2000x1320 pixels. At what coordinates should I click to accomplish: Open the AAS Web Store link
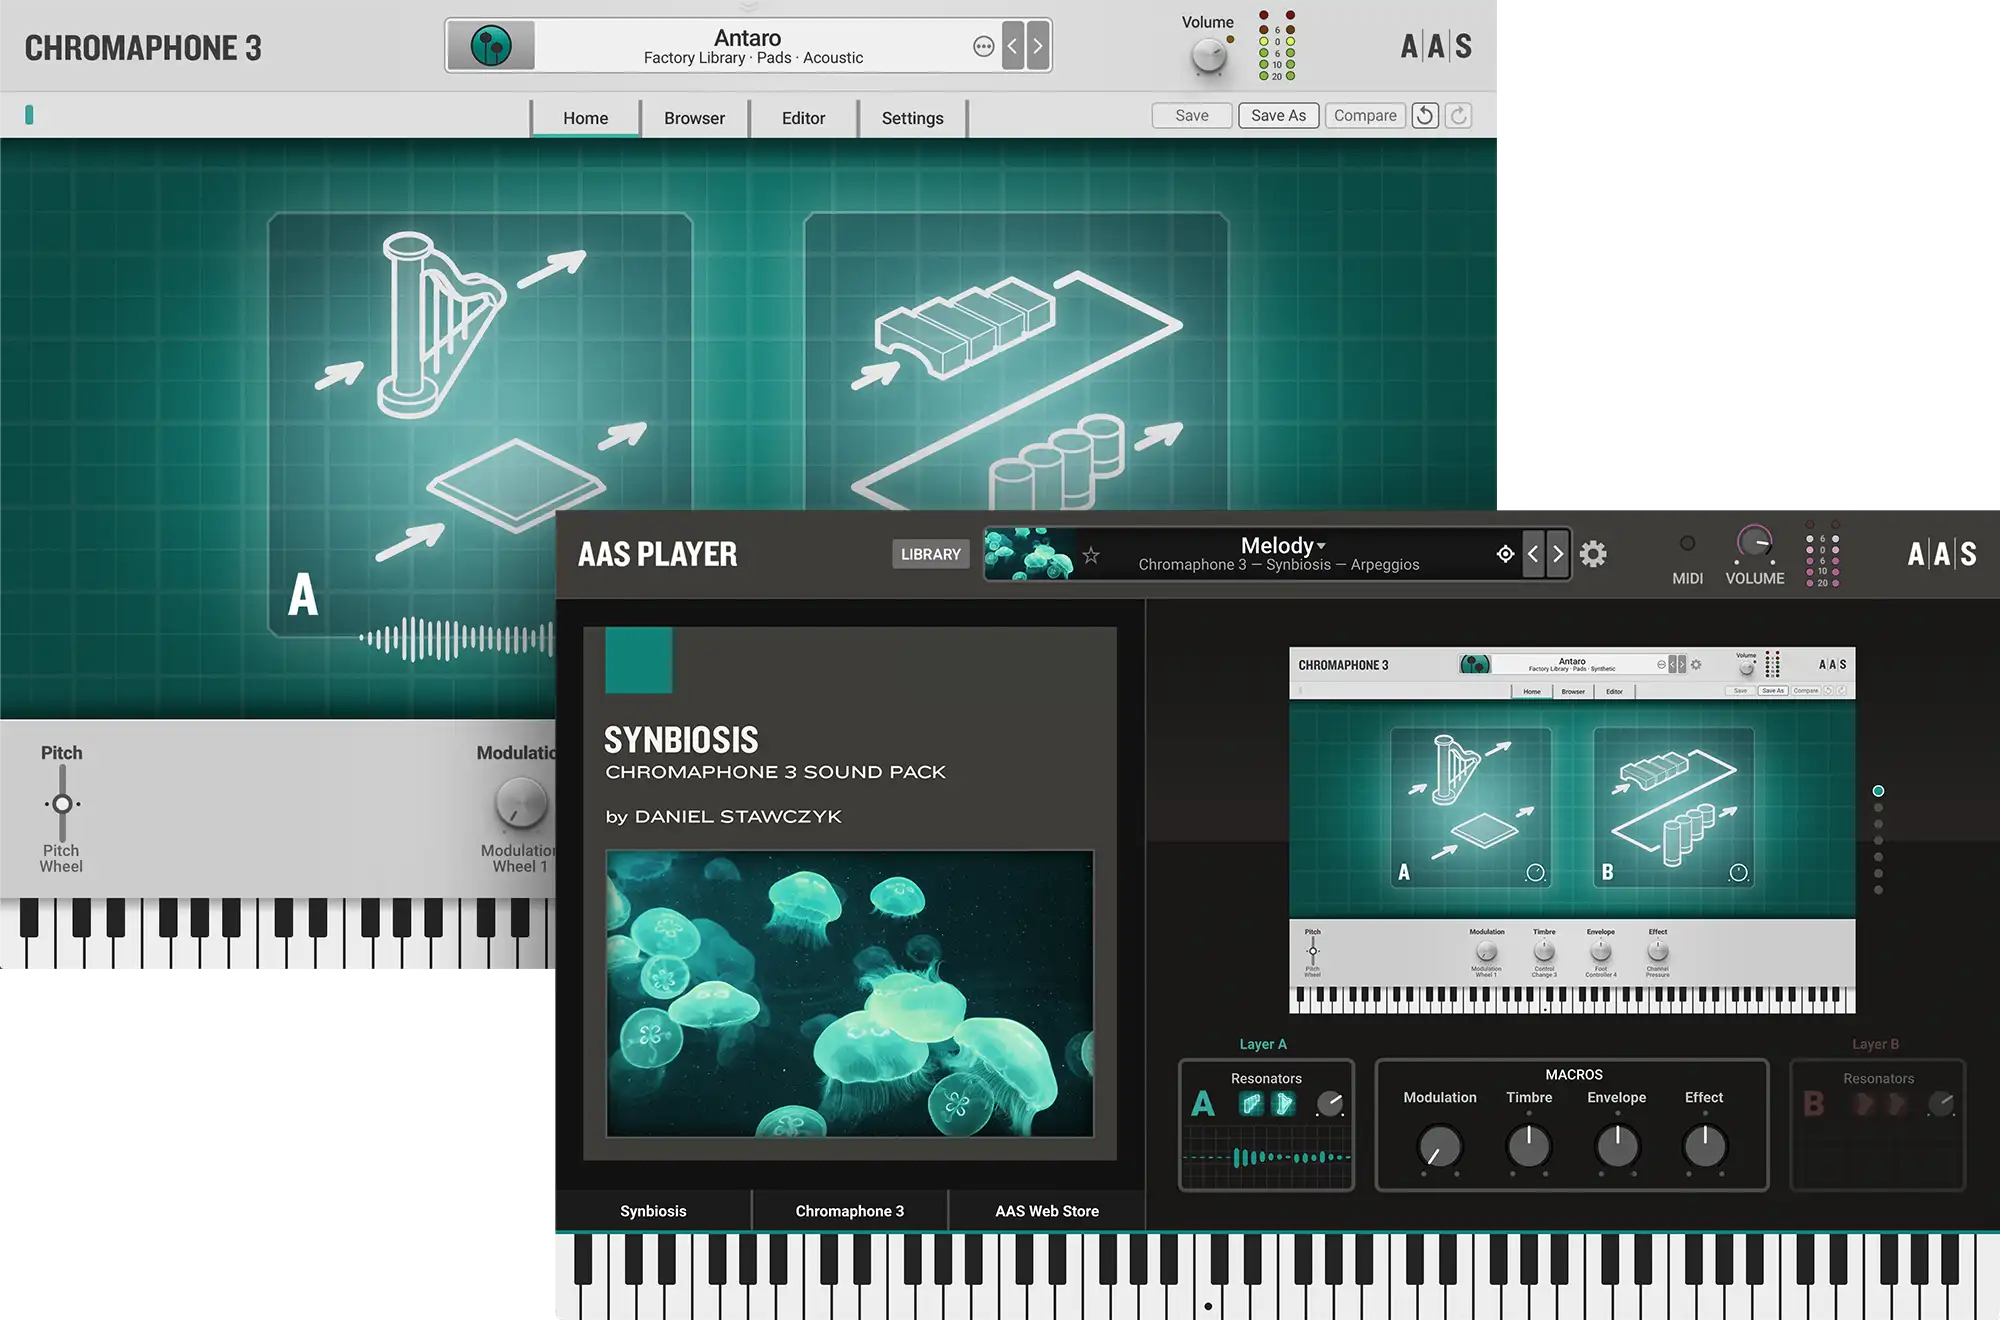[x=1047, y=1211]
